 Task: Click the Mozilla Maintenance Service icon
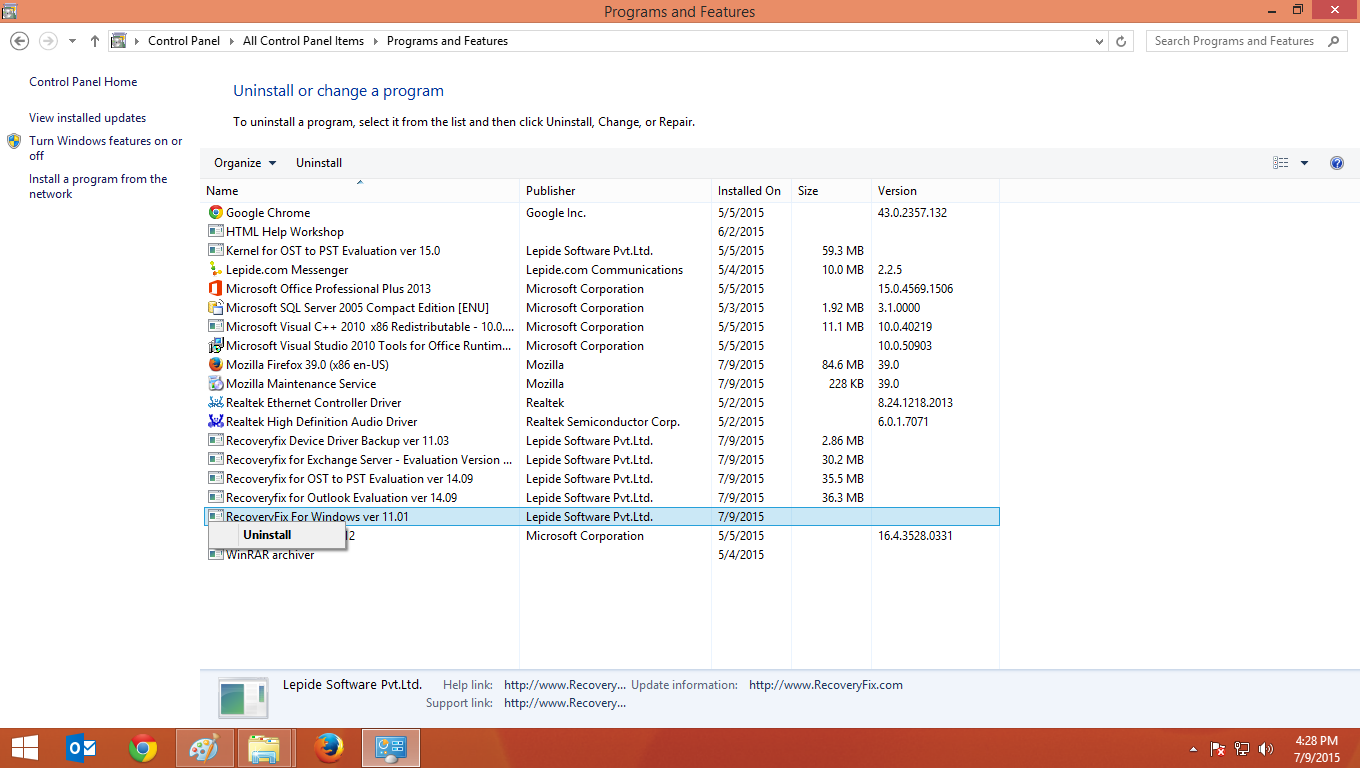[x=215, y=384]
